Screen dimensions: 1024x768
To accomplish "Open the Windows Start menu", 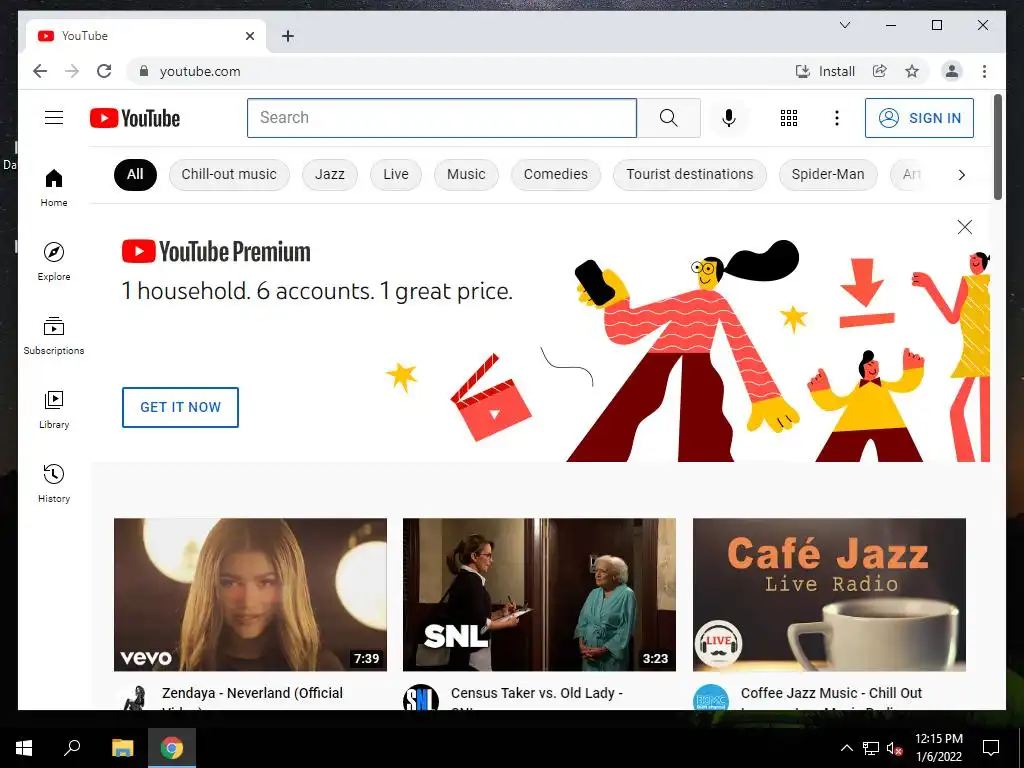I will 24,748.
